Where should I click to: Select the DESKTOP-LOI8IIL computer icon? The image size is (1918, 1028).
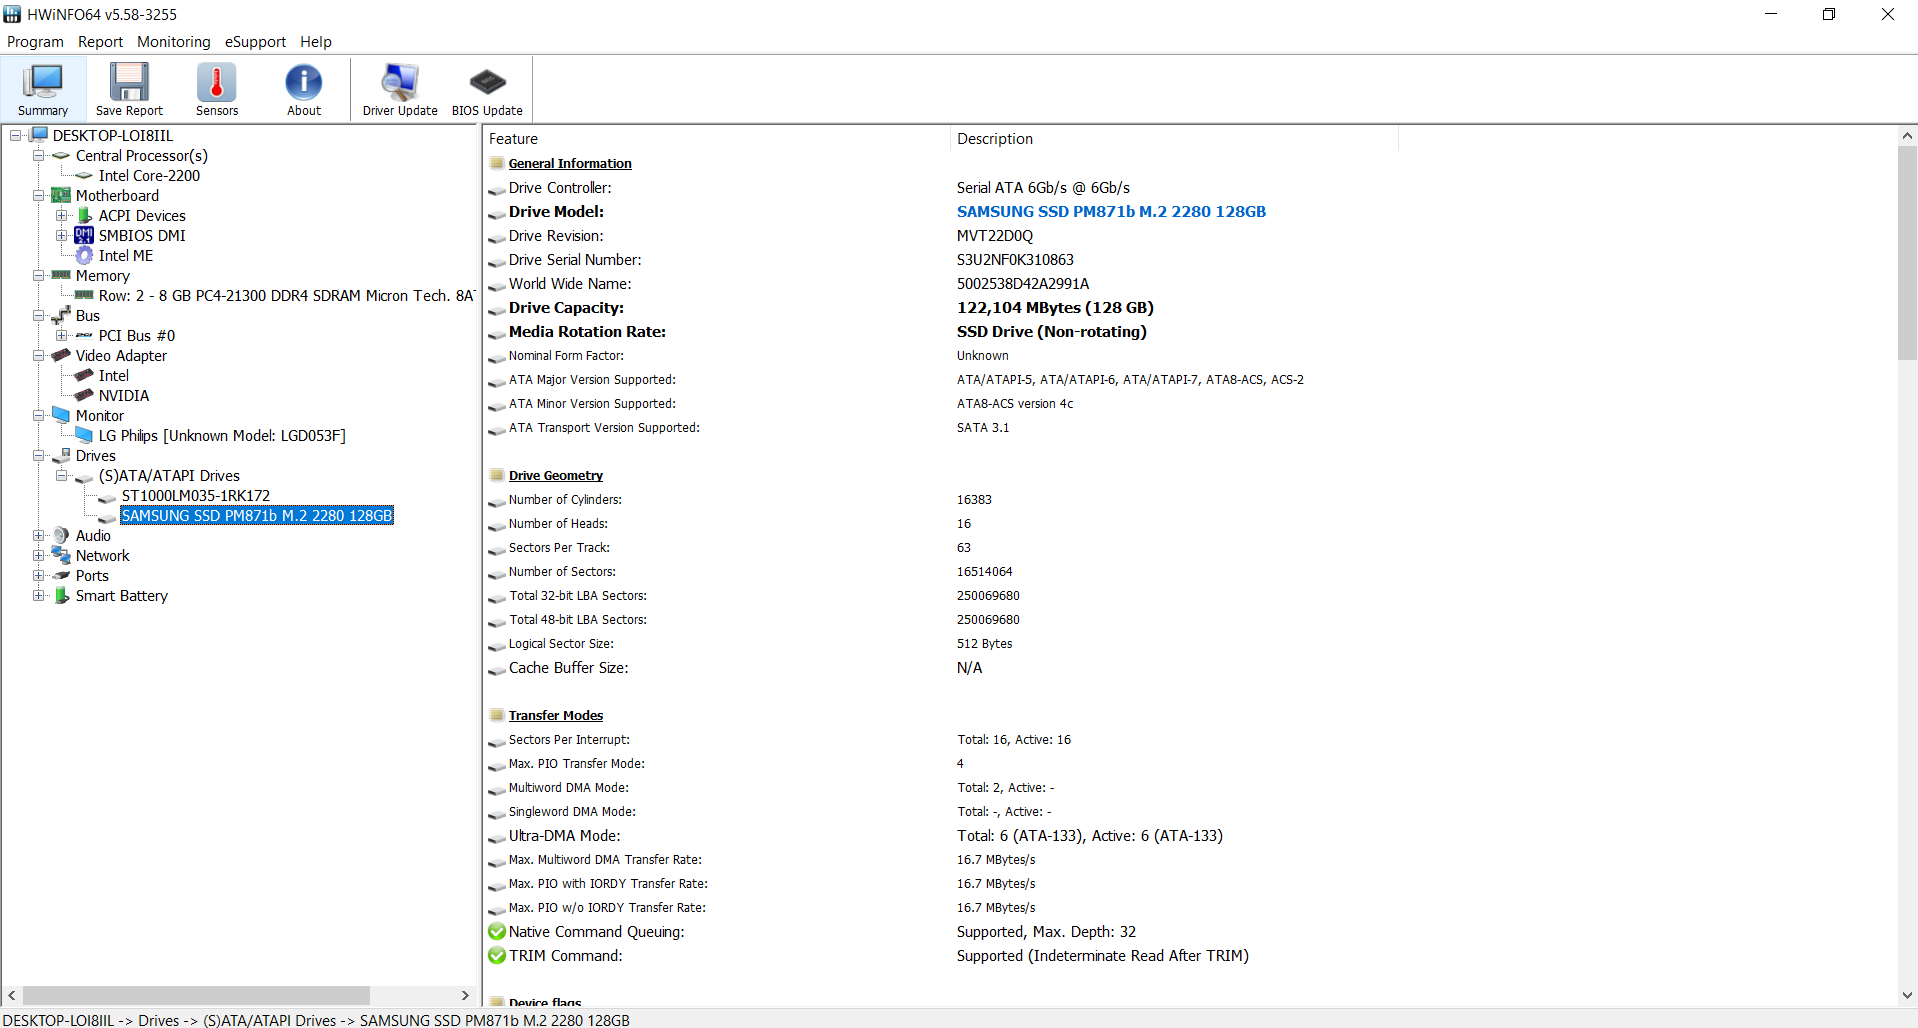[39, 135]
